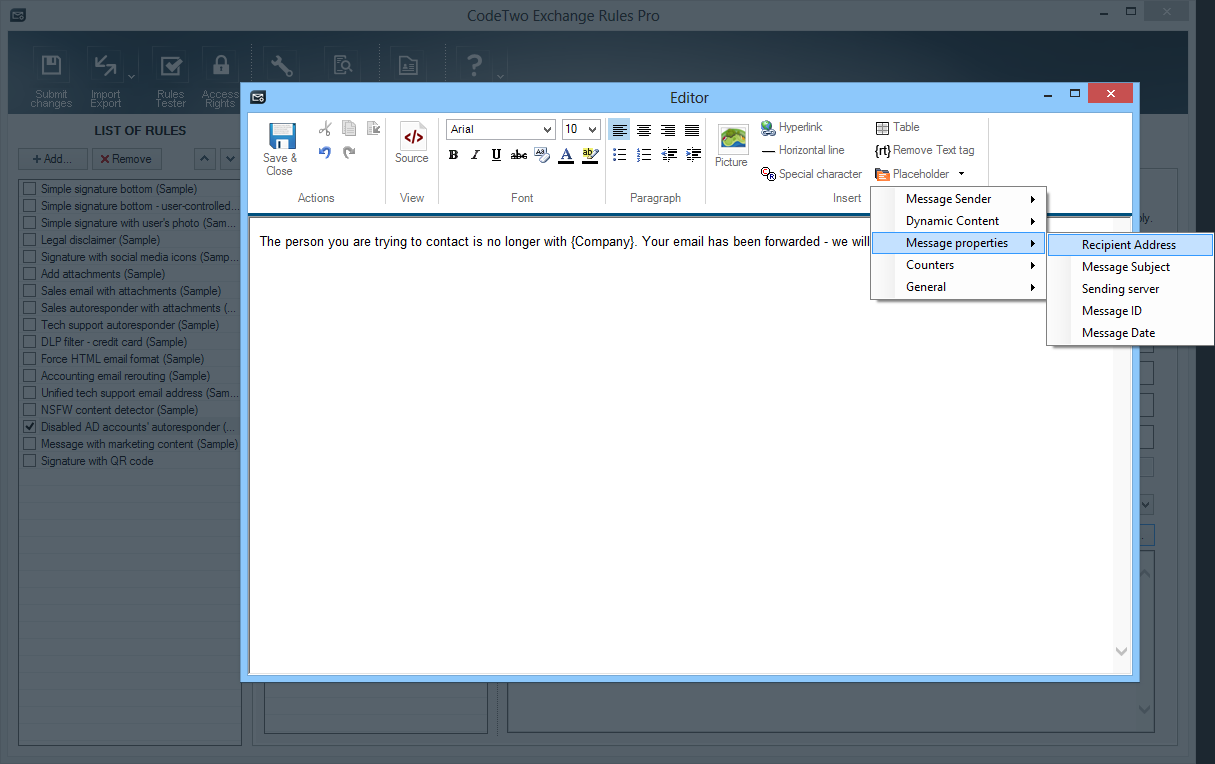
Task: Insert a Picture
Action: point(731,145)
